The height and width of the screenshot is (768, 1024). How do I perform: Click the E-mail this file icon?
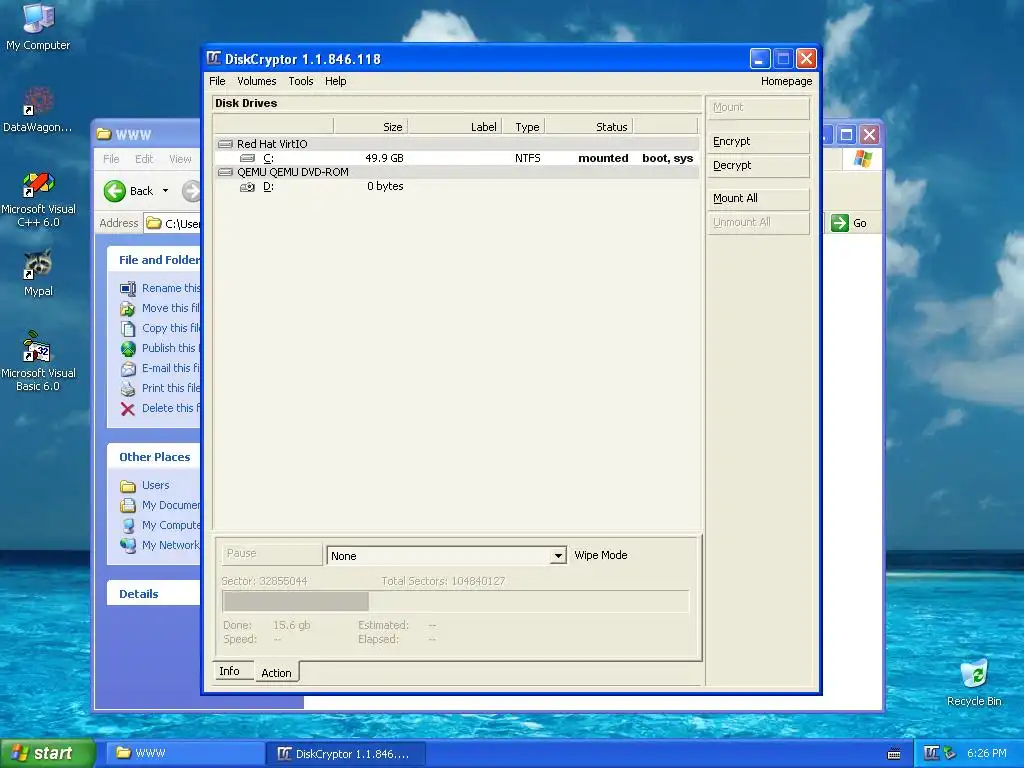128,368
